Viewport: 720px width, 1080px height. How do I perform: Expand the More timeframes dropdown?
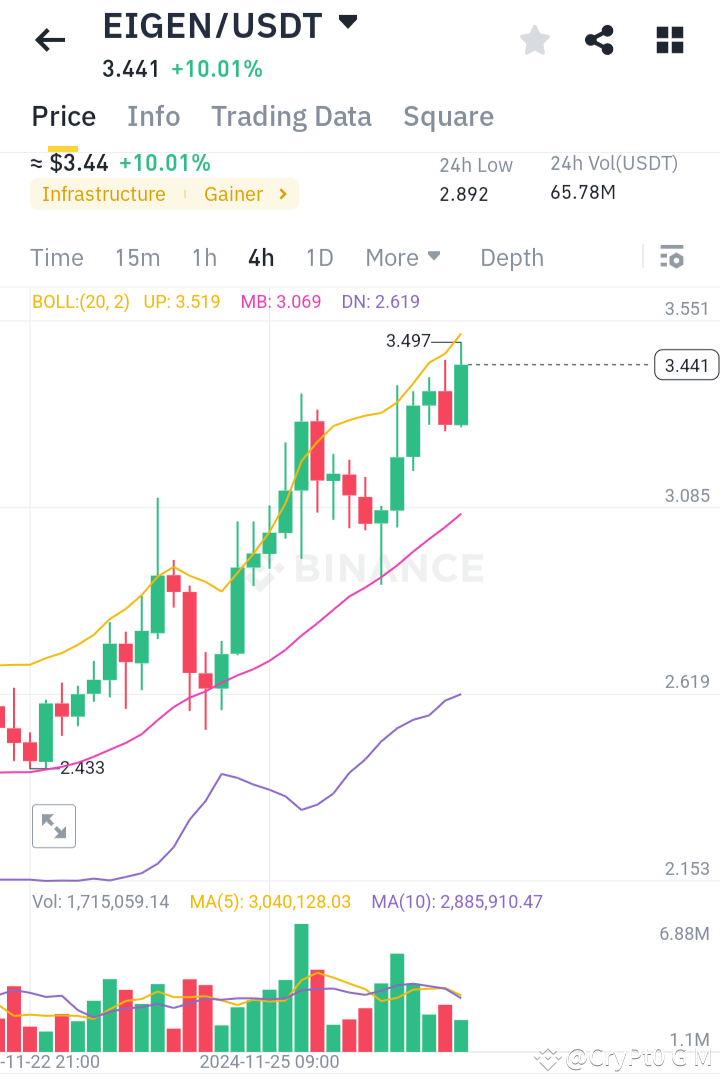(403, 257)
